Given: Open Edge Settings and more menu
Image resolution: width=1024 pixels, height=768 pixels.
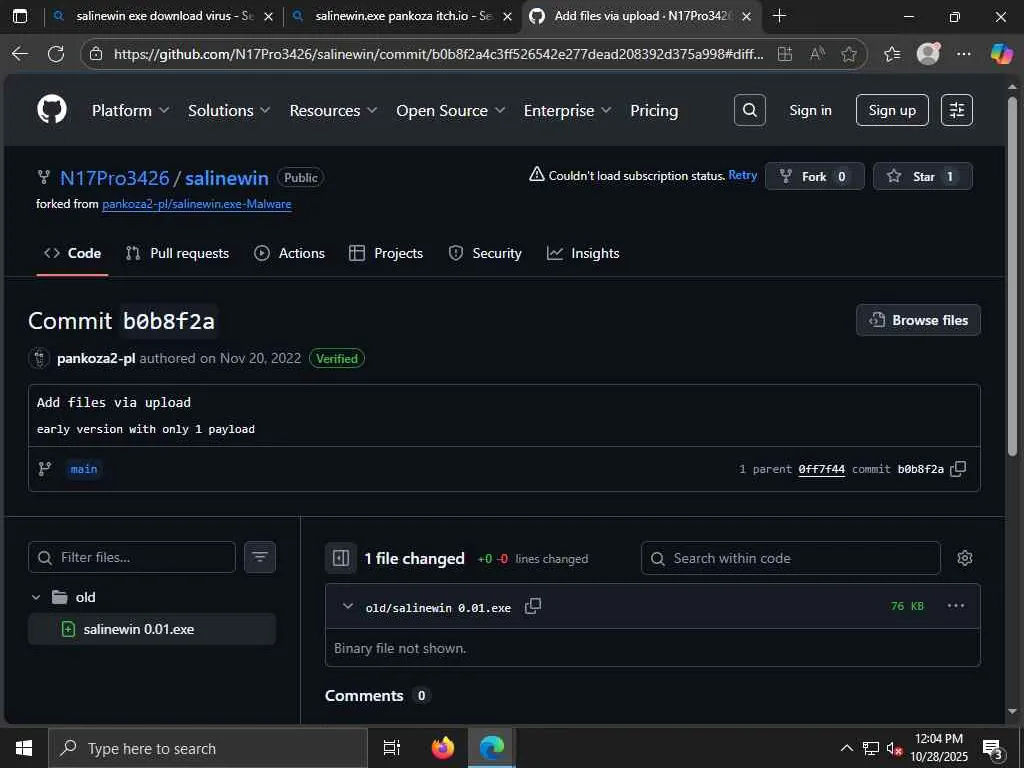Looking at the screenshot, I should click(963, 54).
